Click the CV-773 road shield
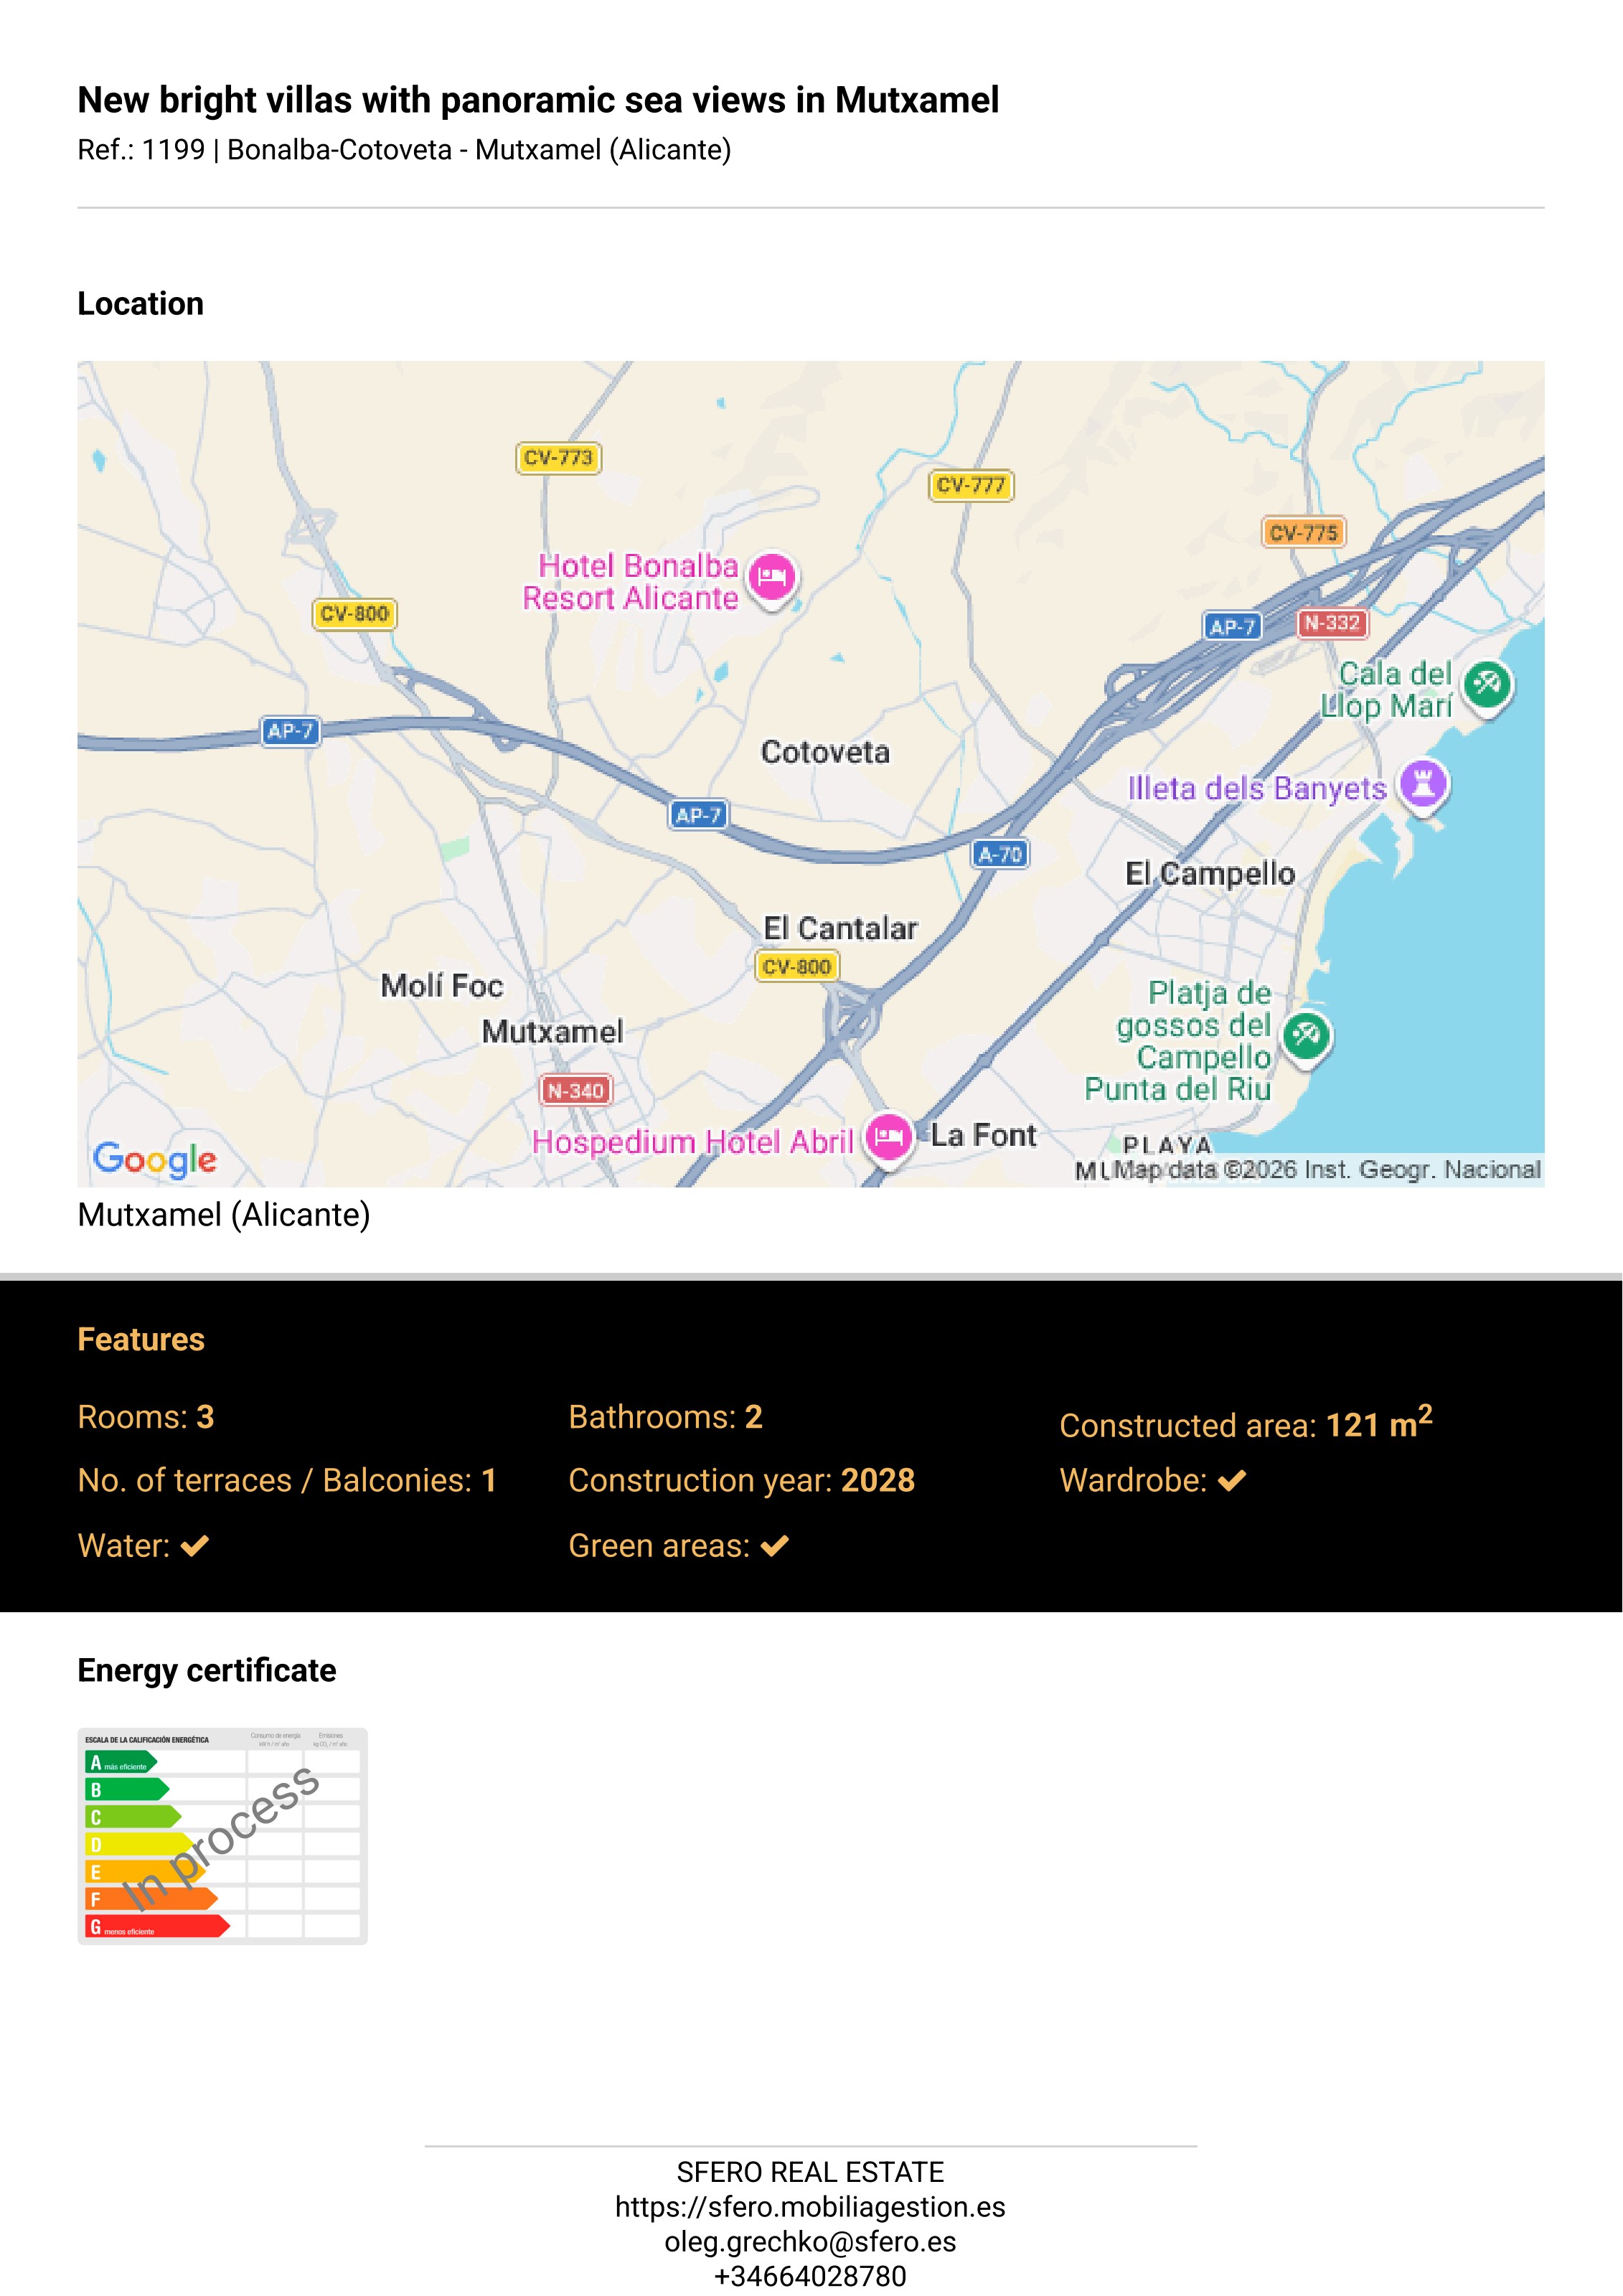 558,458
